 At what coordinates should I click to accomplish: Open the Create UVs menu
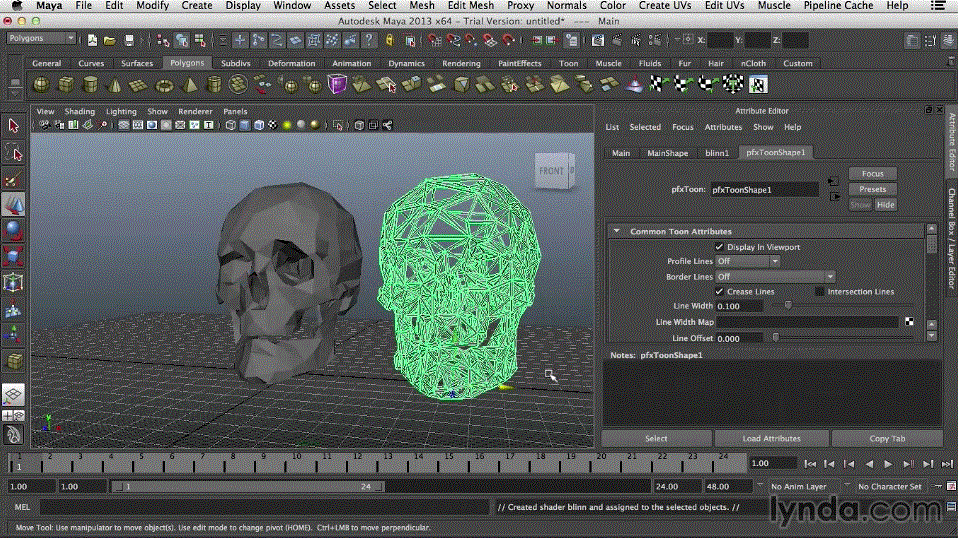[665, 5]
